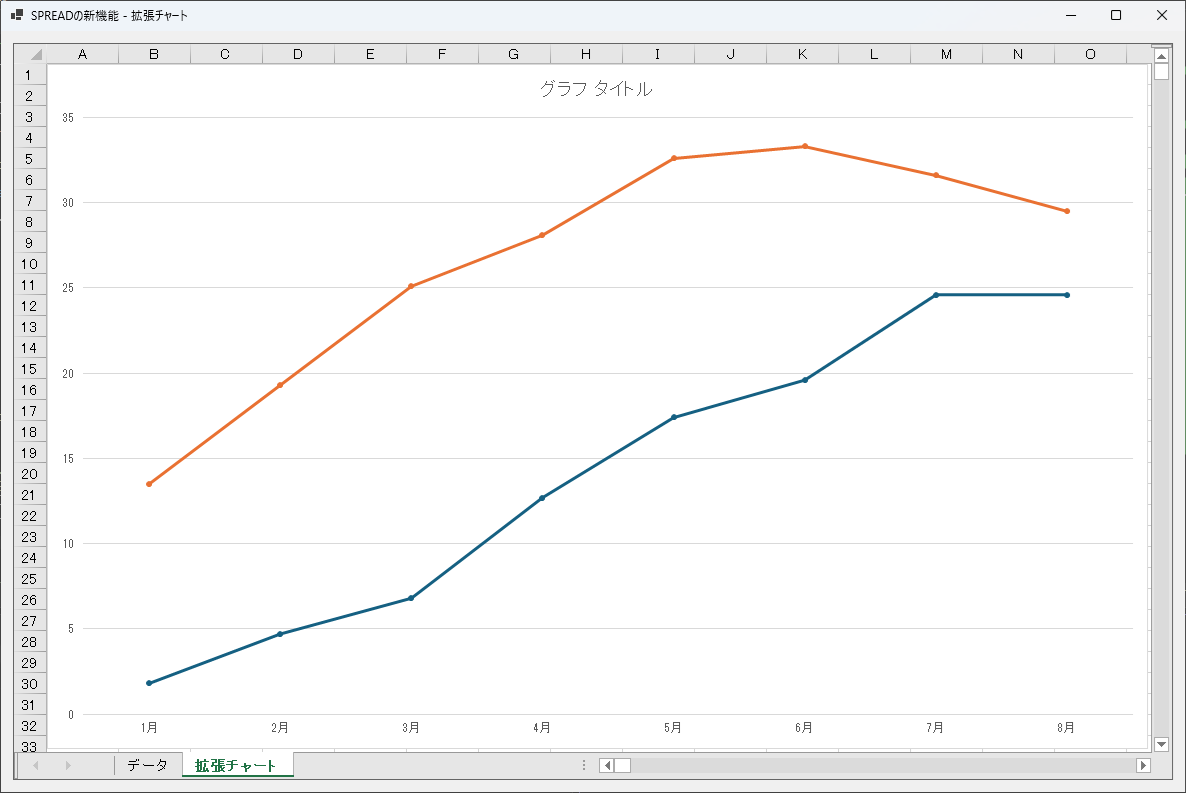
Task: Click the horizontal scrollbar thumb
Action: pos(622,765)
